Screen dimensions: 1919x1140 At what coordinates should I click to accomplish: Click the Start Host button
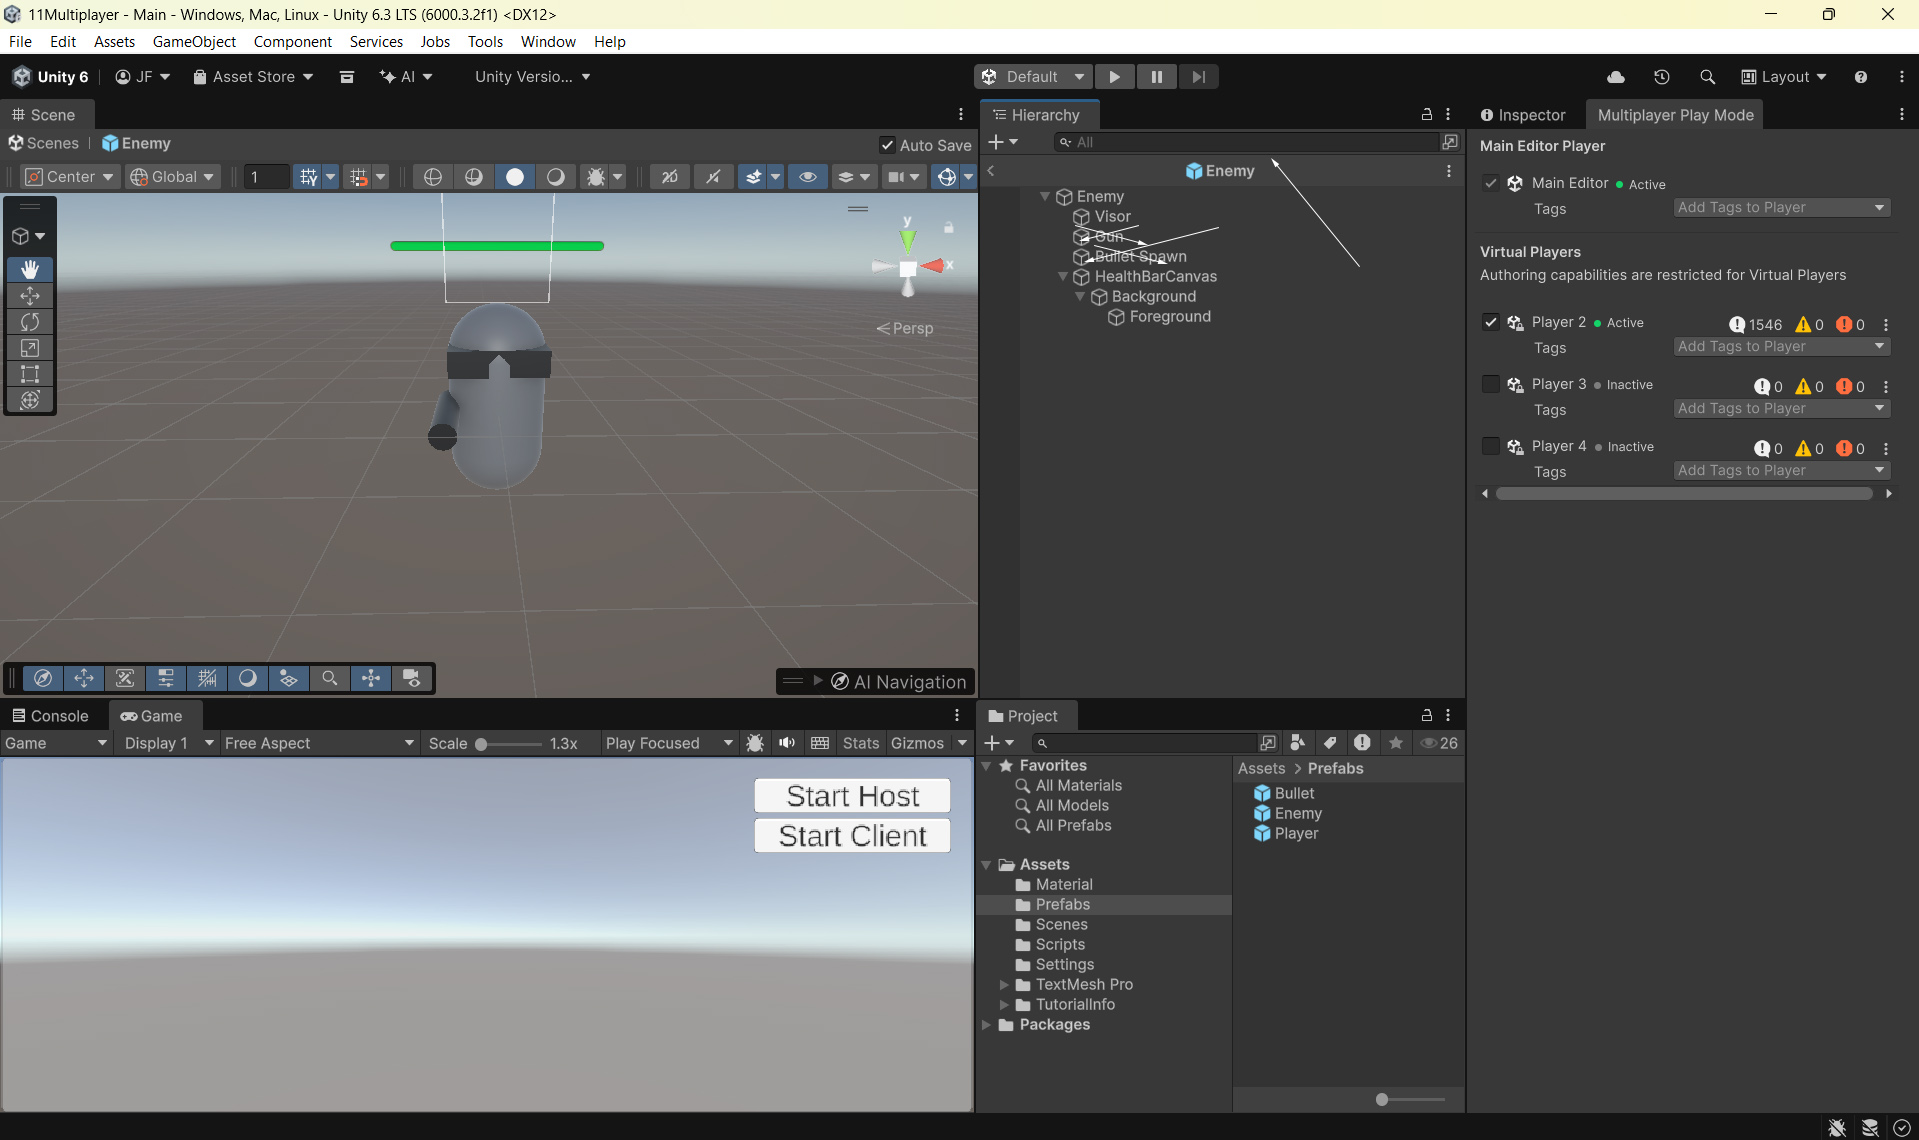(x=852, y=796)
